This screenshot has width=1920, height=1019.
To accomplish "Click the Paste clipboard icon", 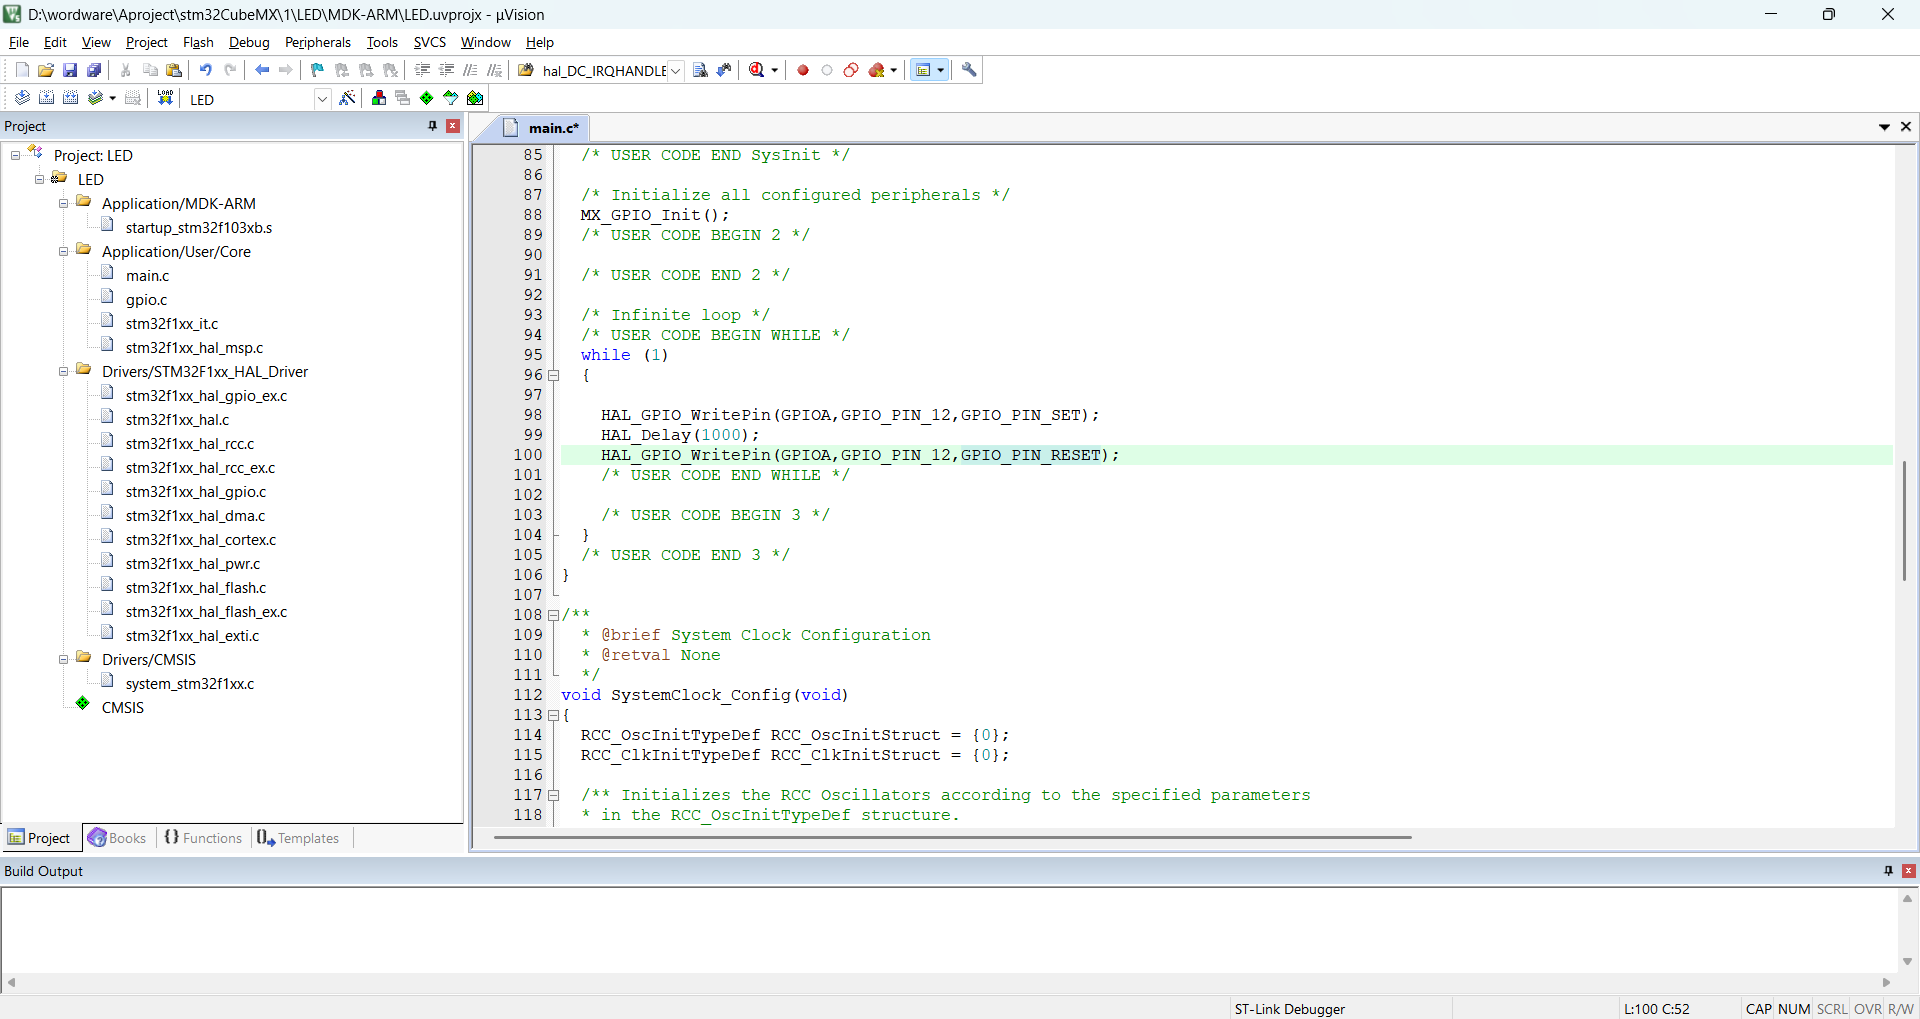I will [174, 70].
